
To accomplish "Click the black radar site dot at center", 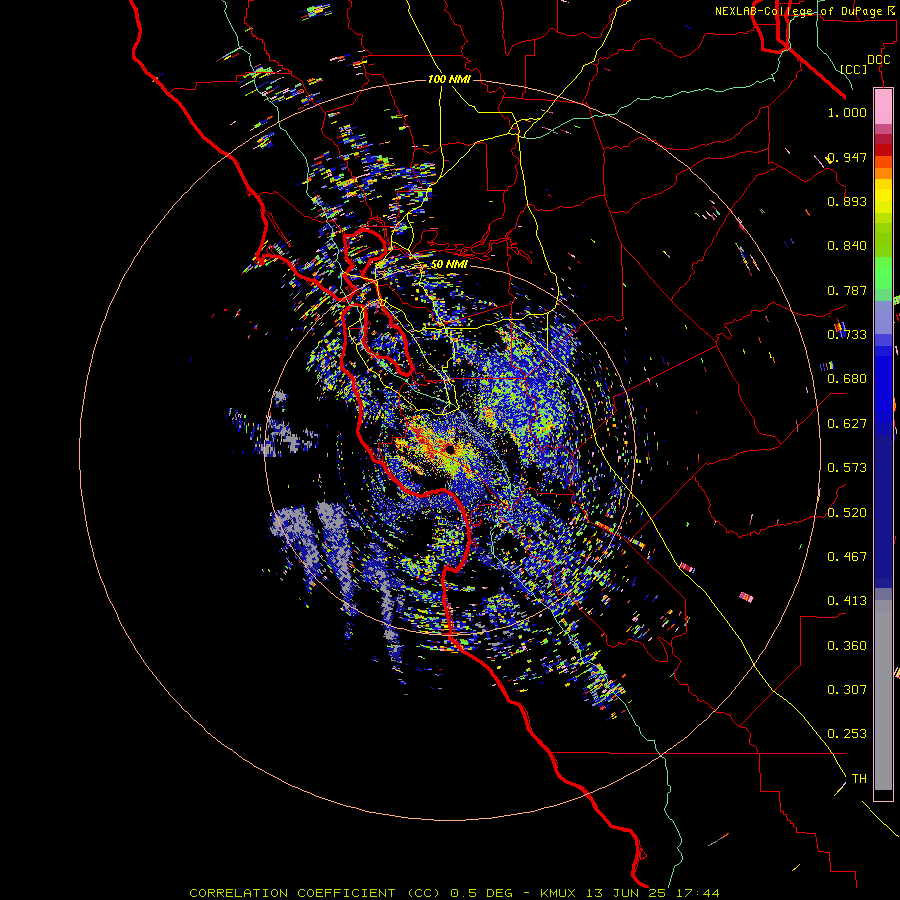I will pyautogui.click(x=450, y=449).
